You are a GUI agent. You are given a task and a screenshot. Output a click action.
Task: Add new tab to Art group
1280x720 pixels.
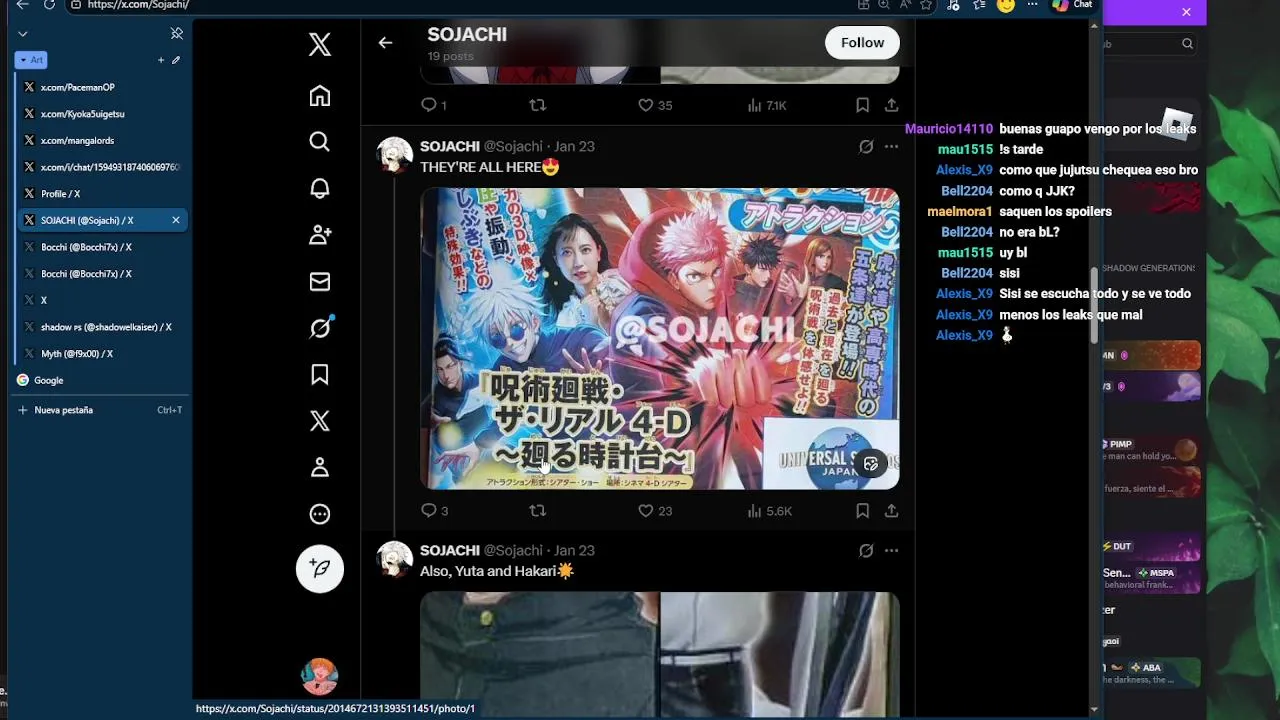[x=160, y=60]
